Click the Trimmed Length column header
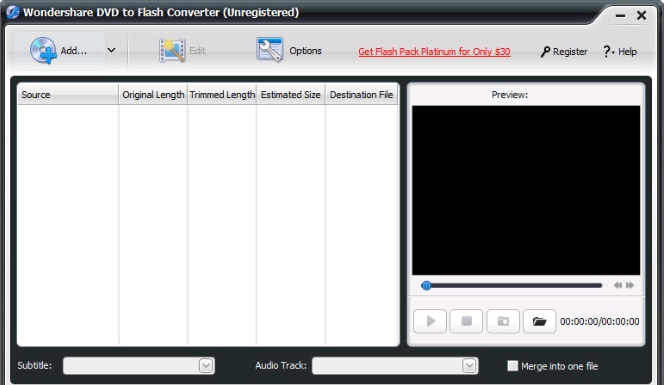 222,94
